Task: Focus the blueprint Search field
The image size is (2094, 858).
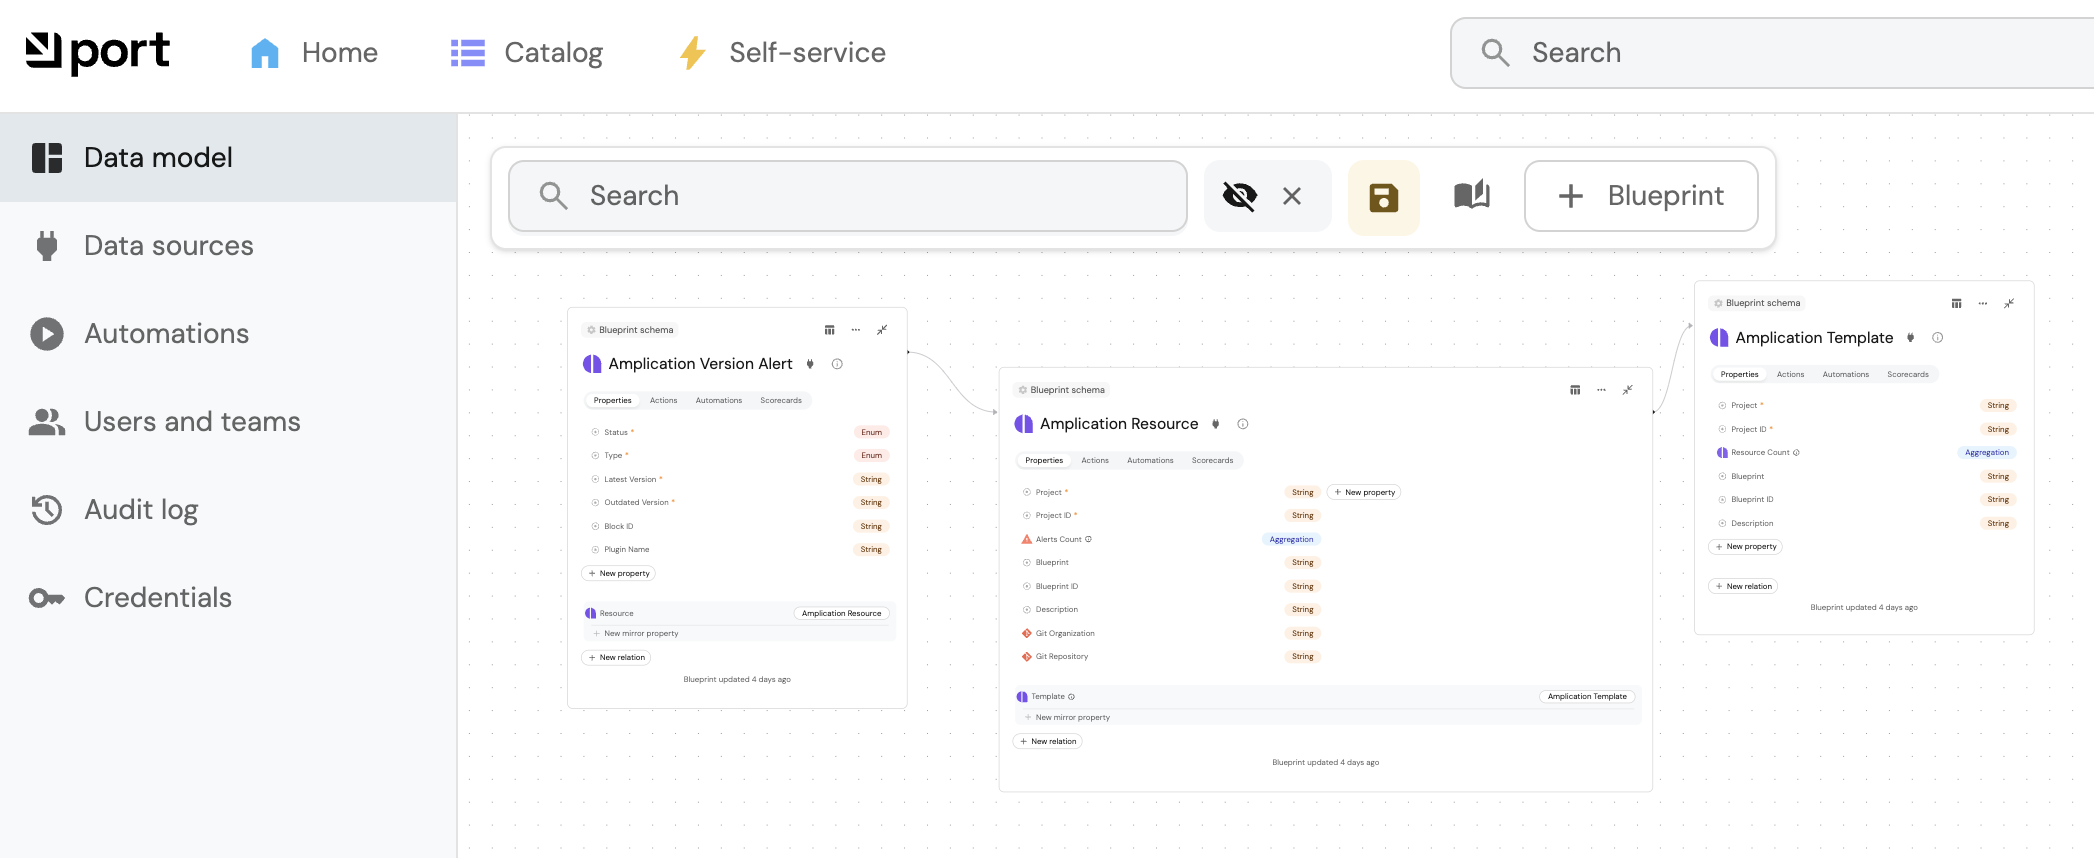Action: pos(848,196)
